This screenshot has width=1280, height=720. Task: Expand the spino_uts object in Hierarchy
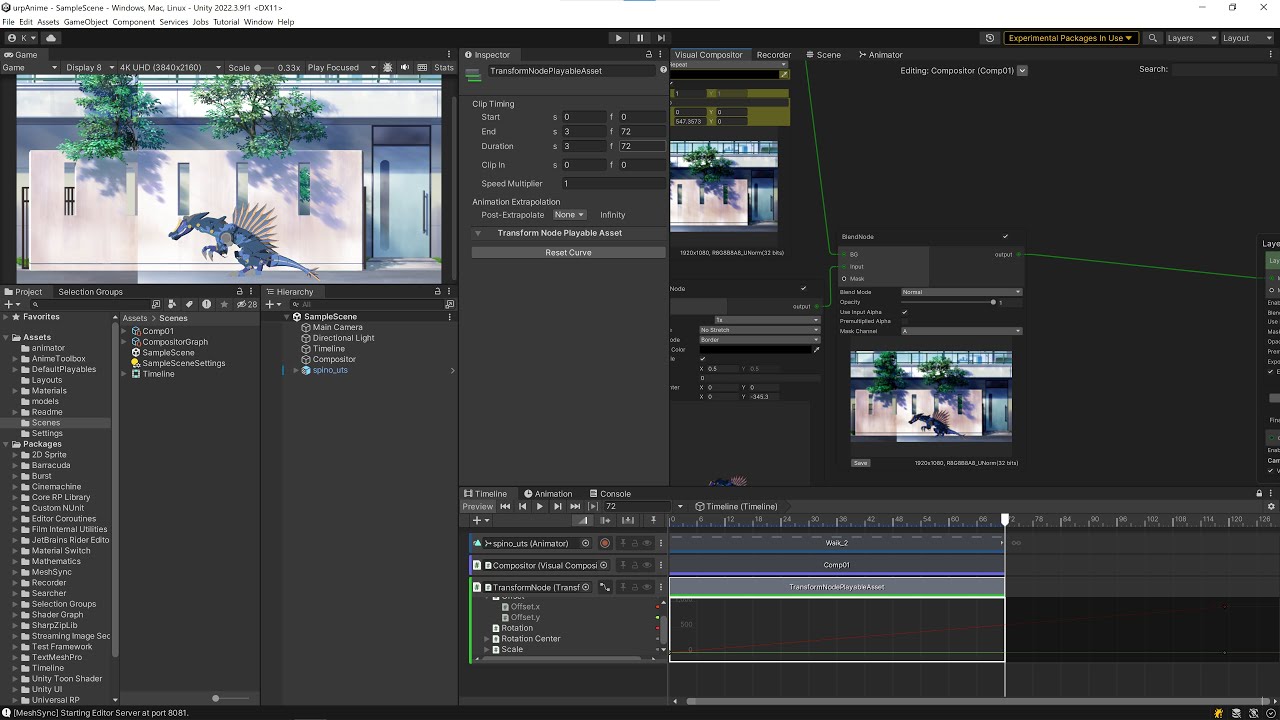(296, 370)
